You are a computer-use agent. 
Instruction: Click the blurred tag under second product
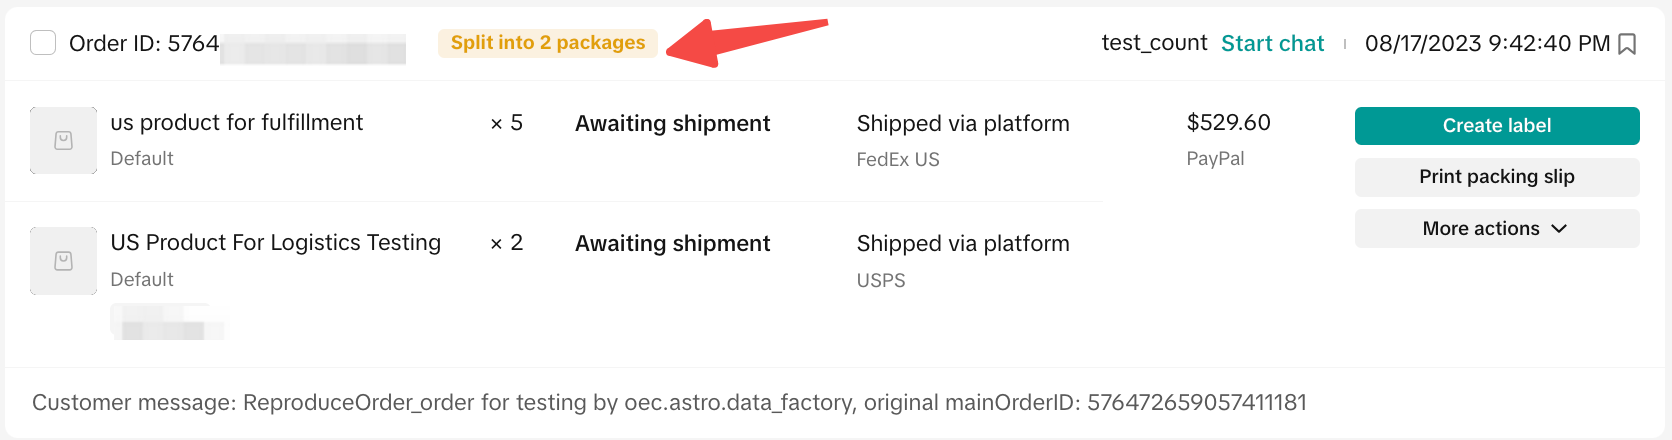168,322
